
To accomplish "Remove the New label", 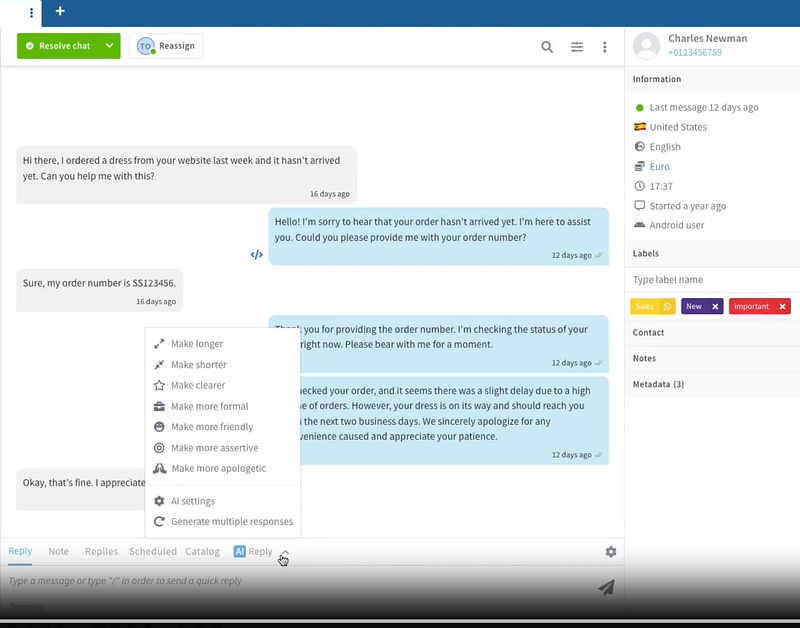I will point(715,307).
